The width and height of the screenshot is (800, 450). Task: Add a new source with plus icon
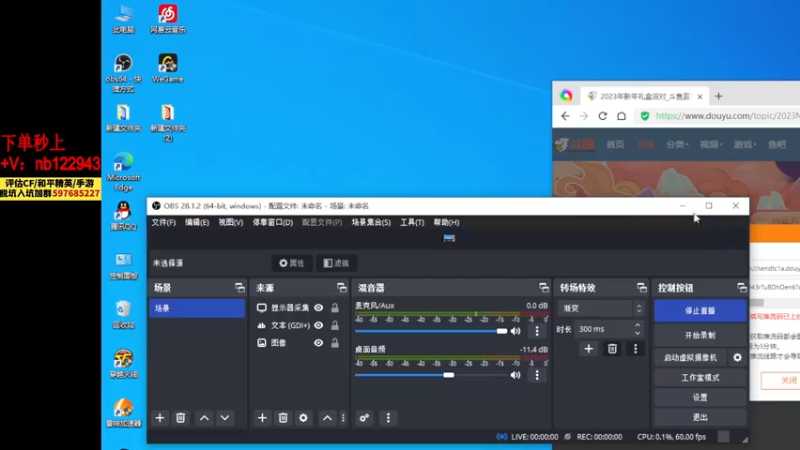click(x=262, y=418)
